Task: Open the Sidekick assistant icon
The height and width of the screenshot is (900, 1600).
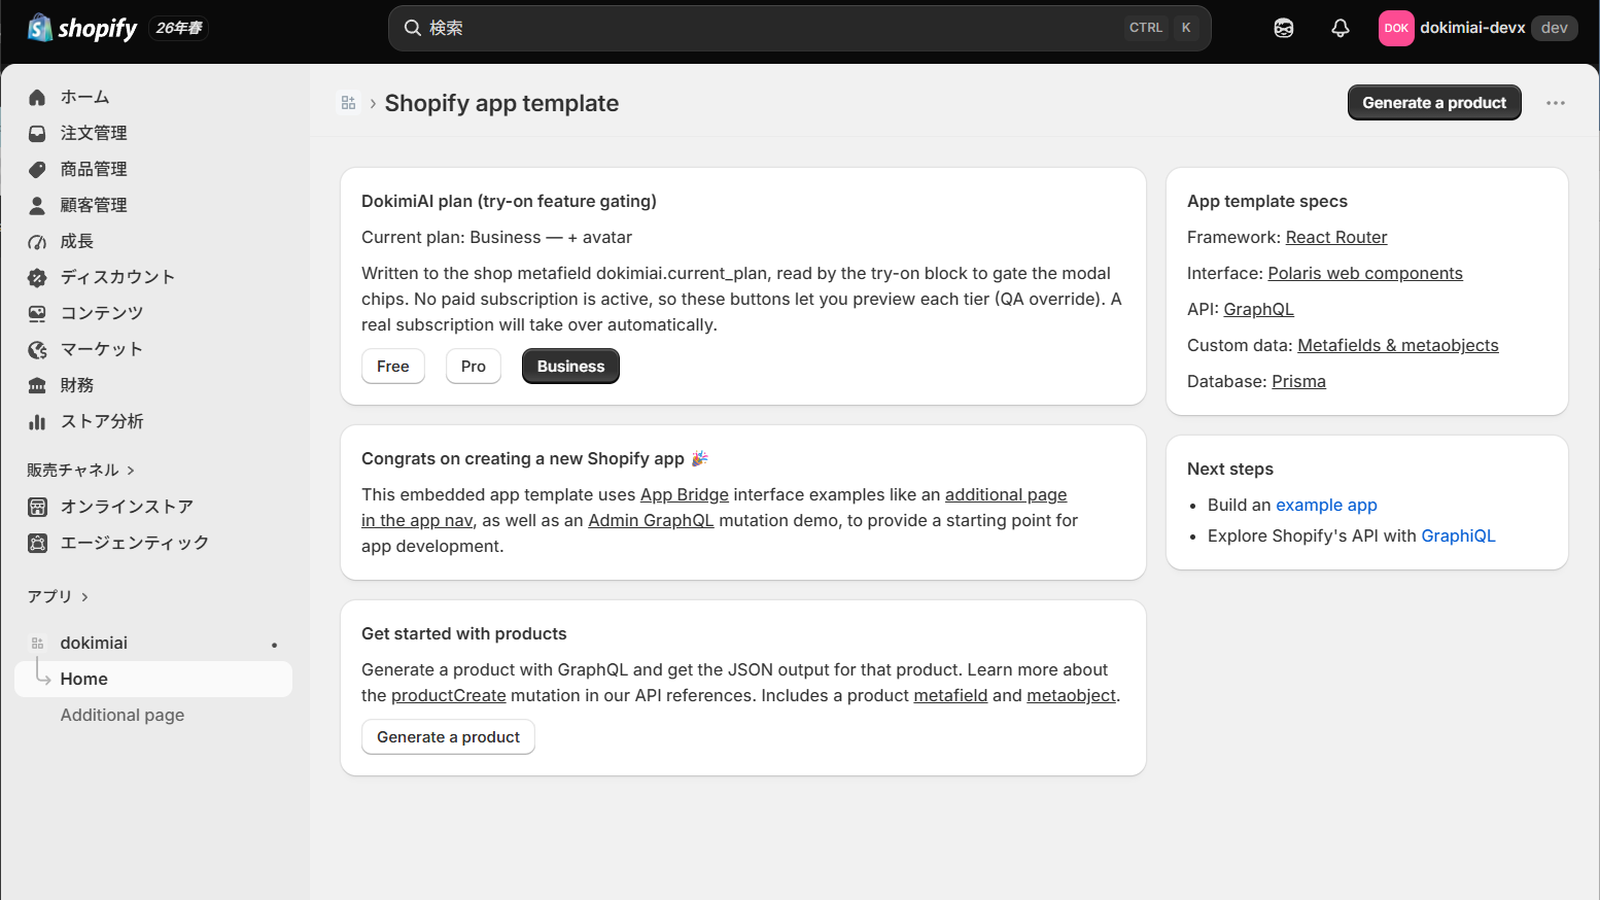Action: pyautogui.click(x=1284, y=28)
